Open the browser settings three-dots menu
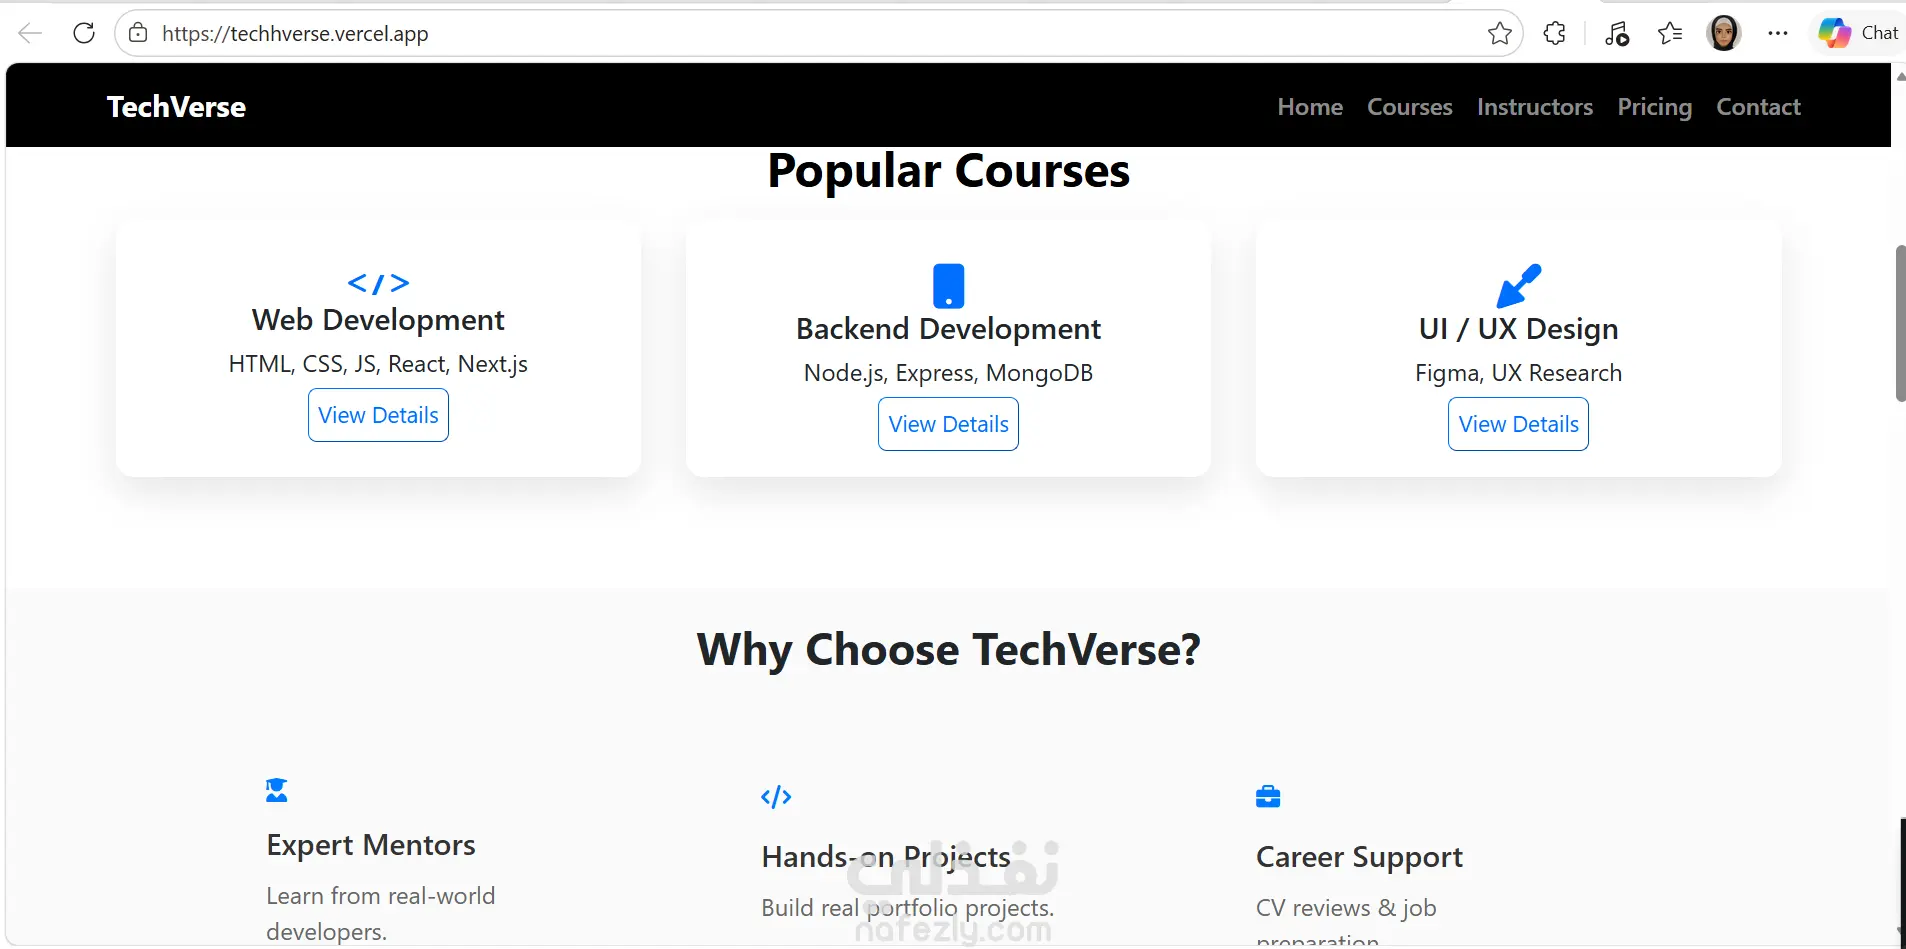This screenshot has width=1906, height=949. point(1777,33)
